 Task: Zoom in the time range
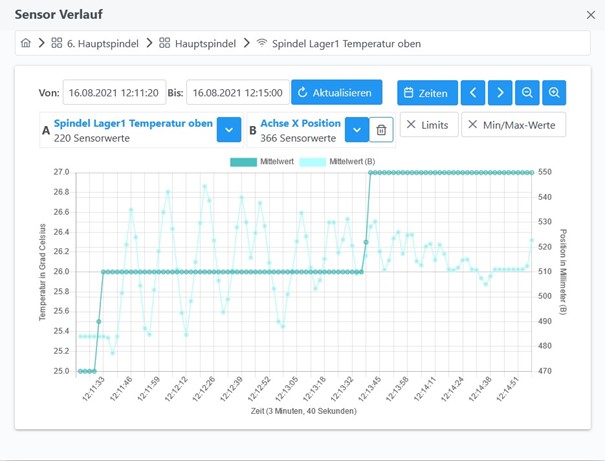click(x=554, y=93)
